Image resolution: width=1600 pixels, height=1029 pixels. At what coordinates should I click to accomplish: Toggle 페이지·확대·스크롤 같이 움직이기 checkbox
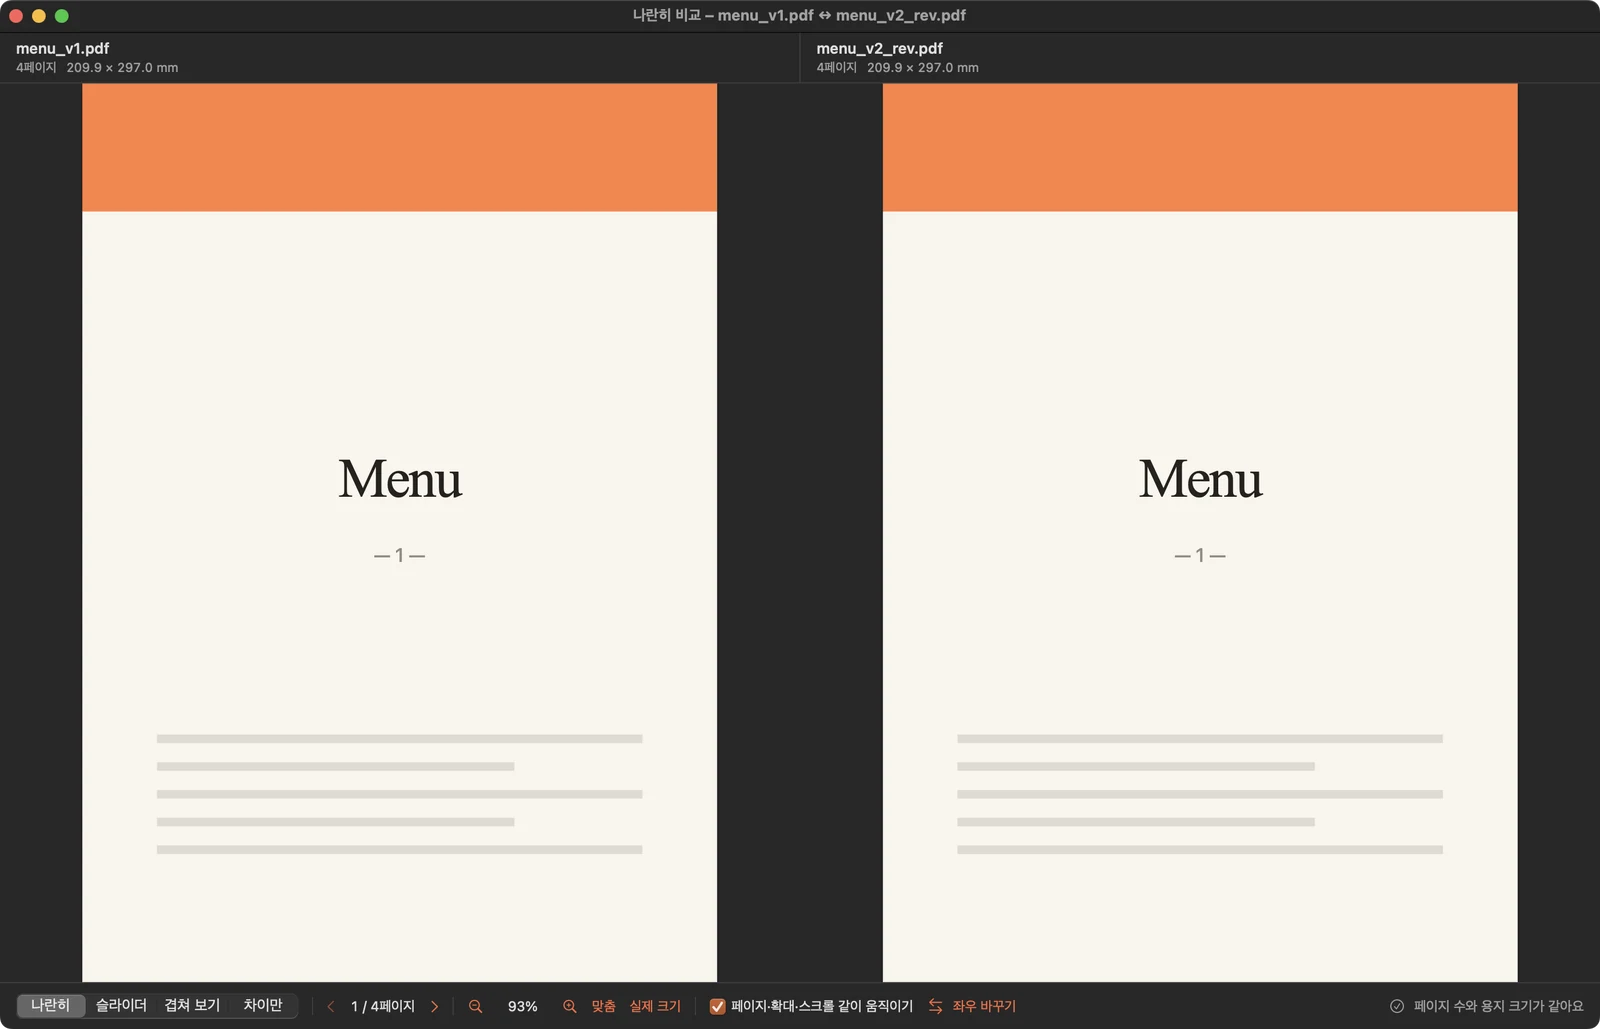coord(717,1006)
